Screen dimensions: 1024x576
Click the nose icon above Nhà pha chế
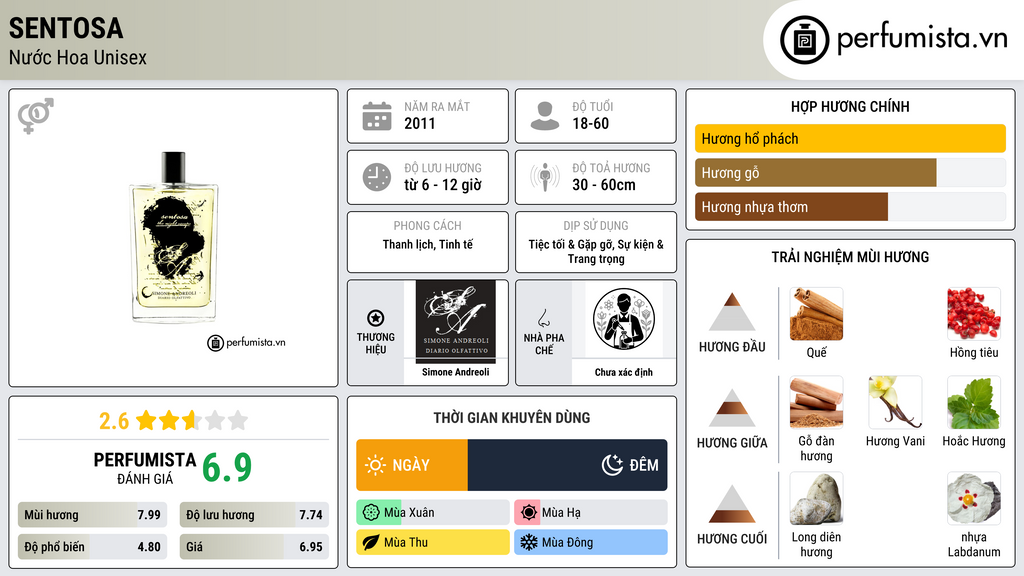pyautogui.click(x=543, y=318)
